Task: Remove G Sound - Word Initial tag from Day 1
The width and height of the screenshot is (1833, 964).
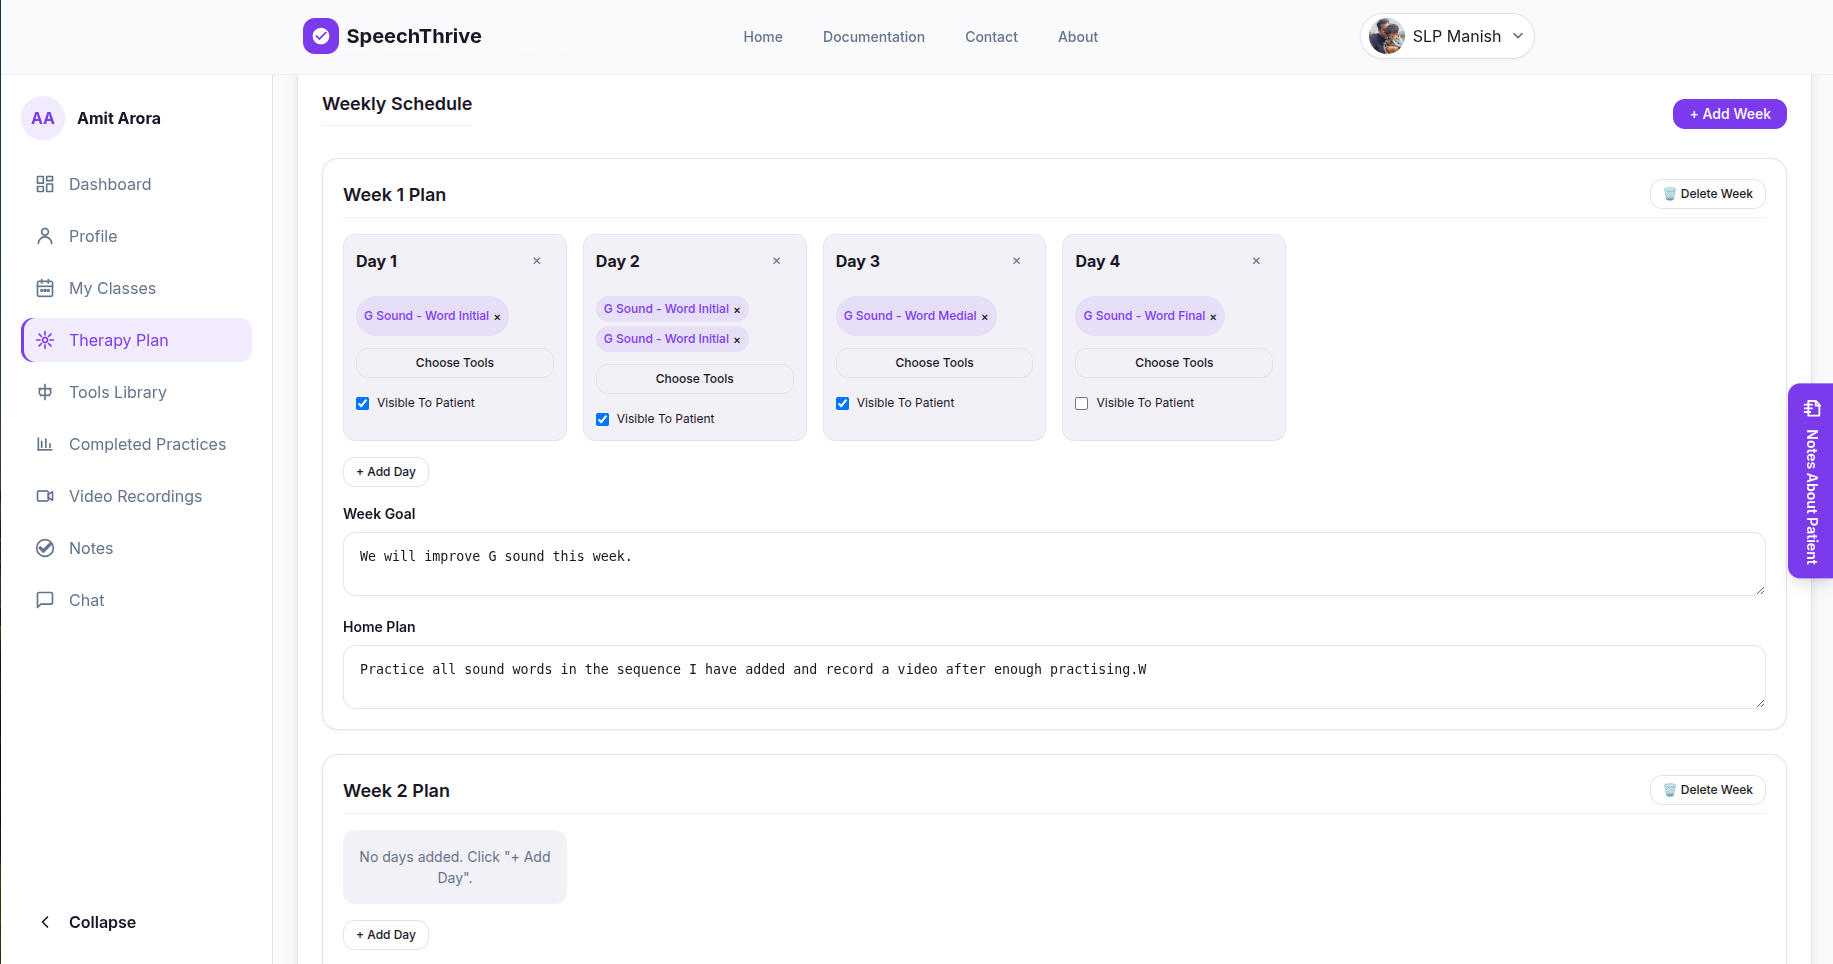Action: click(497, 317)
